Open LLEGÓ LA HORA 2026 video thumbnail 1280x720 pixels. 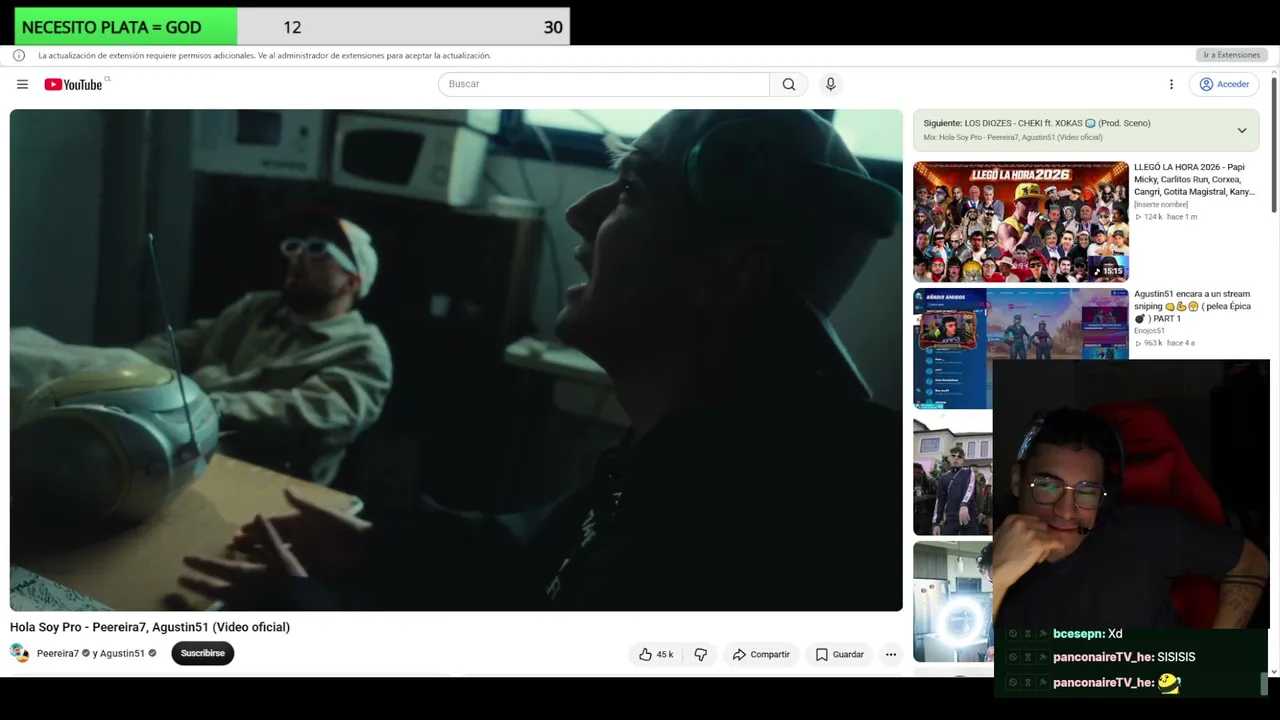1020,221
